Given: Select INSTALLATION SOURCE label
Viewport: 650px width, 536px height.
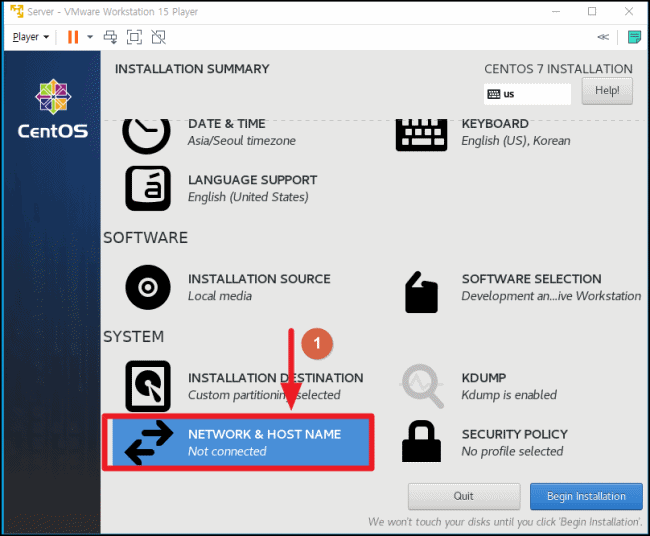Looking at the screenshot, I should pyautogui.click(x=259, y=279).
